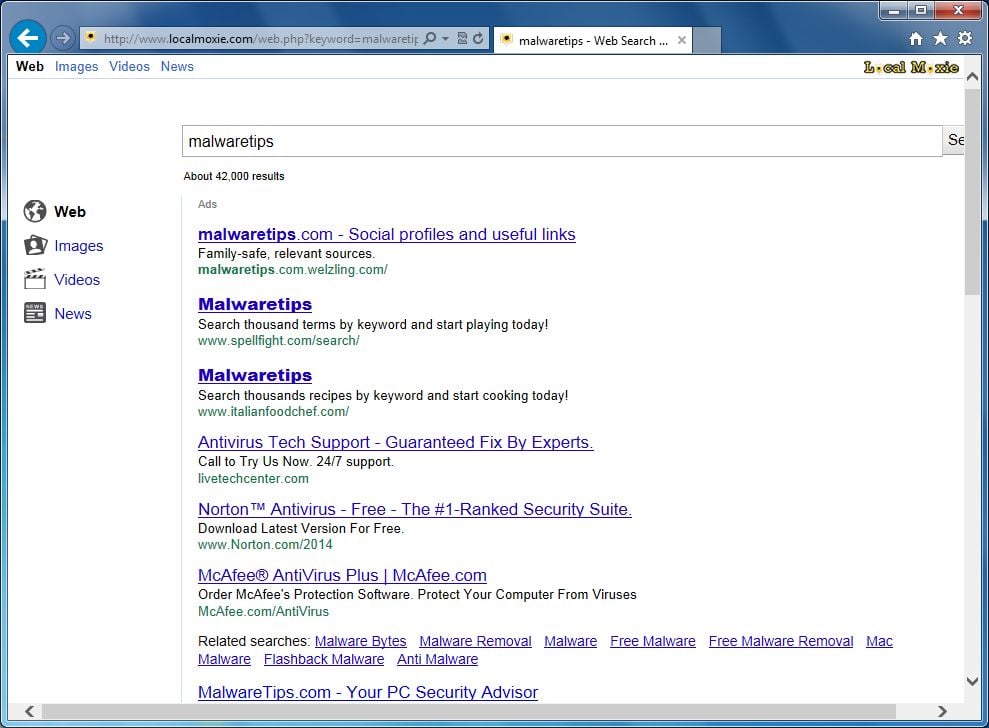Click the horizontal scrollbar right arrow
The image size is (989, 728).
pos(942,712)
